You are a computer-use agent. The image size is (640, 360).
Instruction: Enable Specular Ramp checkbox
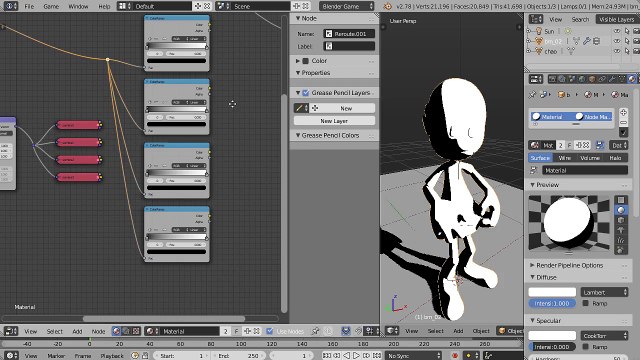(x=586, y=347)
